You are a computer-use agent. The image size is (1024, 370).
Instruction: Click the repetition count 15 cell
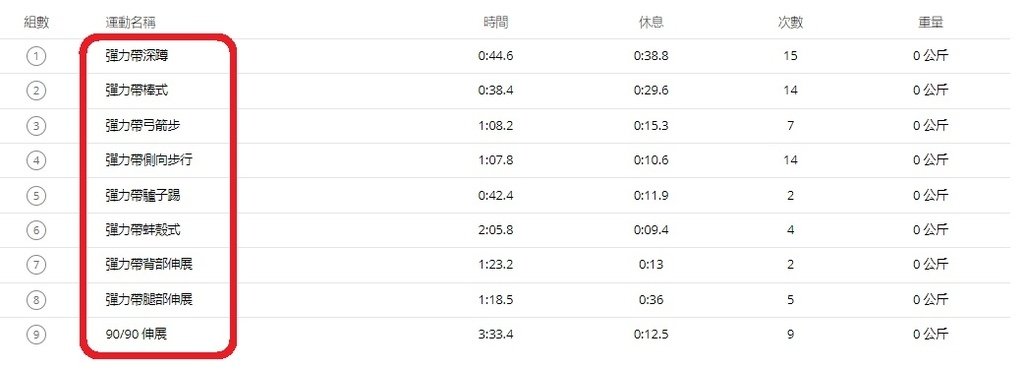[790, 56]
